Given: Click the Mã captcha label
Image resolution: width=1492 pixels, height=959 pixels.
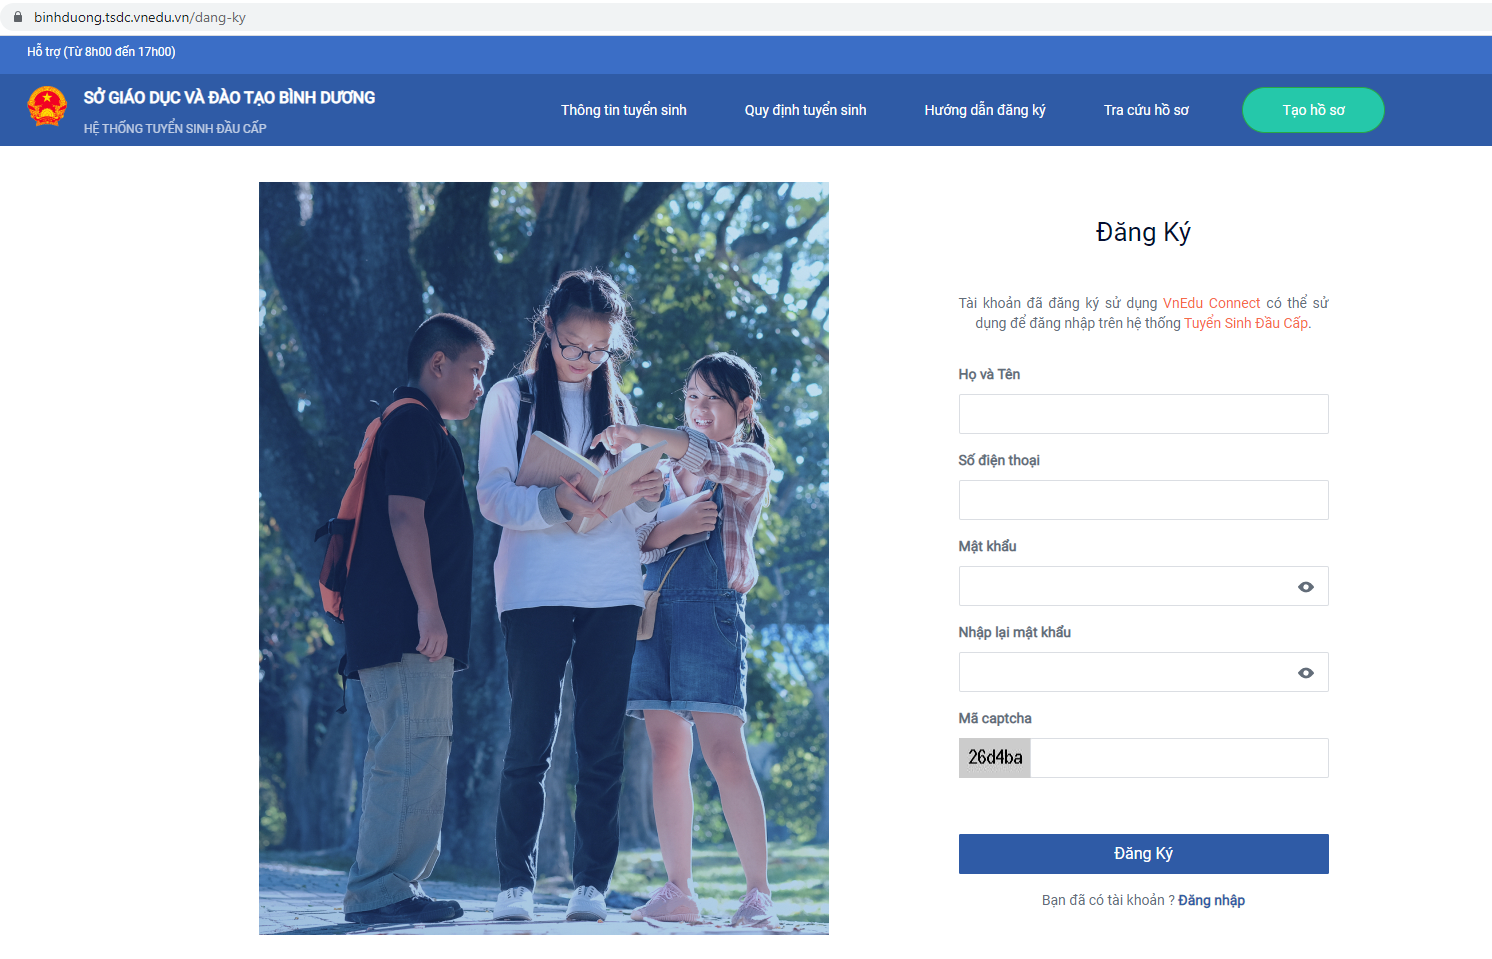Looking at the screenshot, I should (995, 718).
